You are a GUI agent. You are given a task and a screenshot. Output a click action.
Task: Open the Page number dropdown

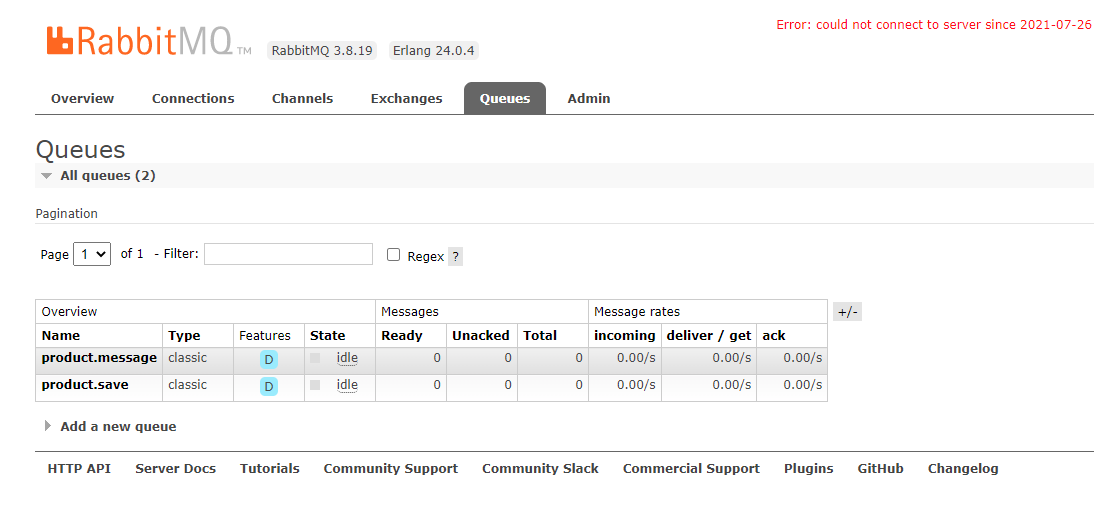pyautogui.click(x=92, y=254)
